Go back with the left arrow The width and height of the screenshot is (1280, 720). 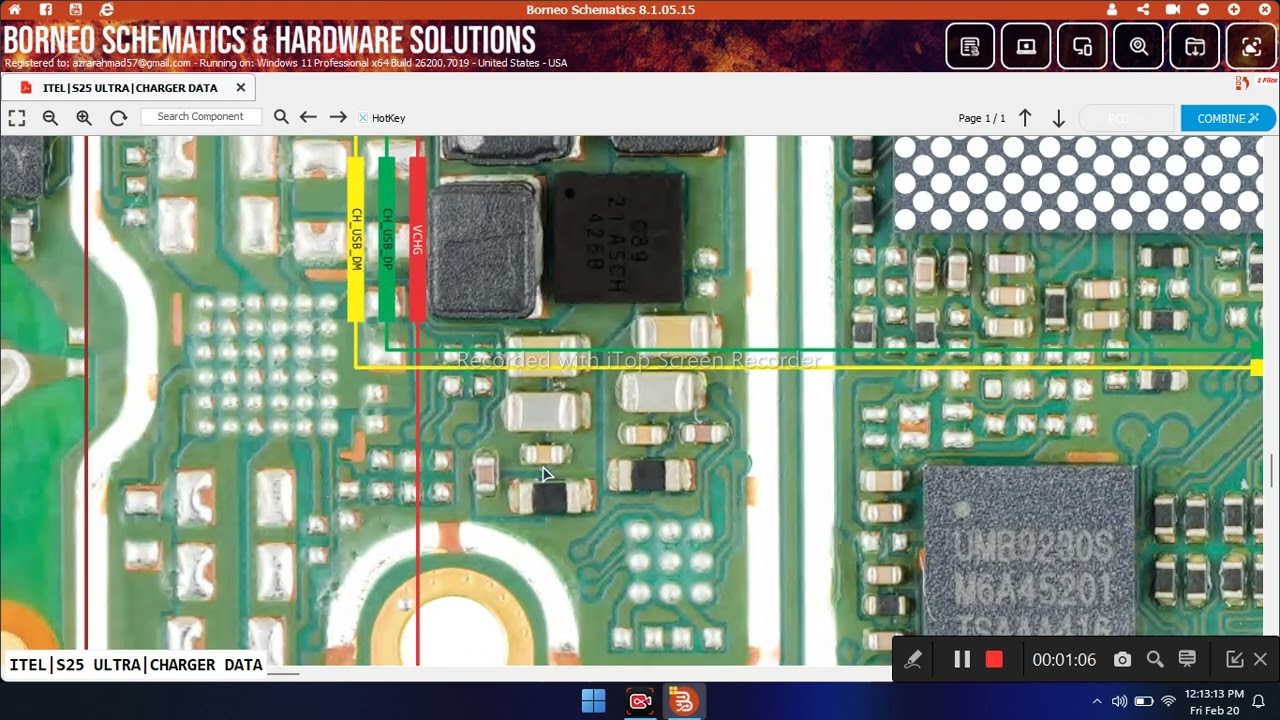[308, 117]
